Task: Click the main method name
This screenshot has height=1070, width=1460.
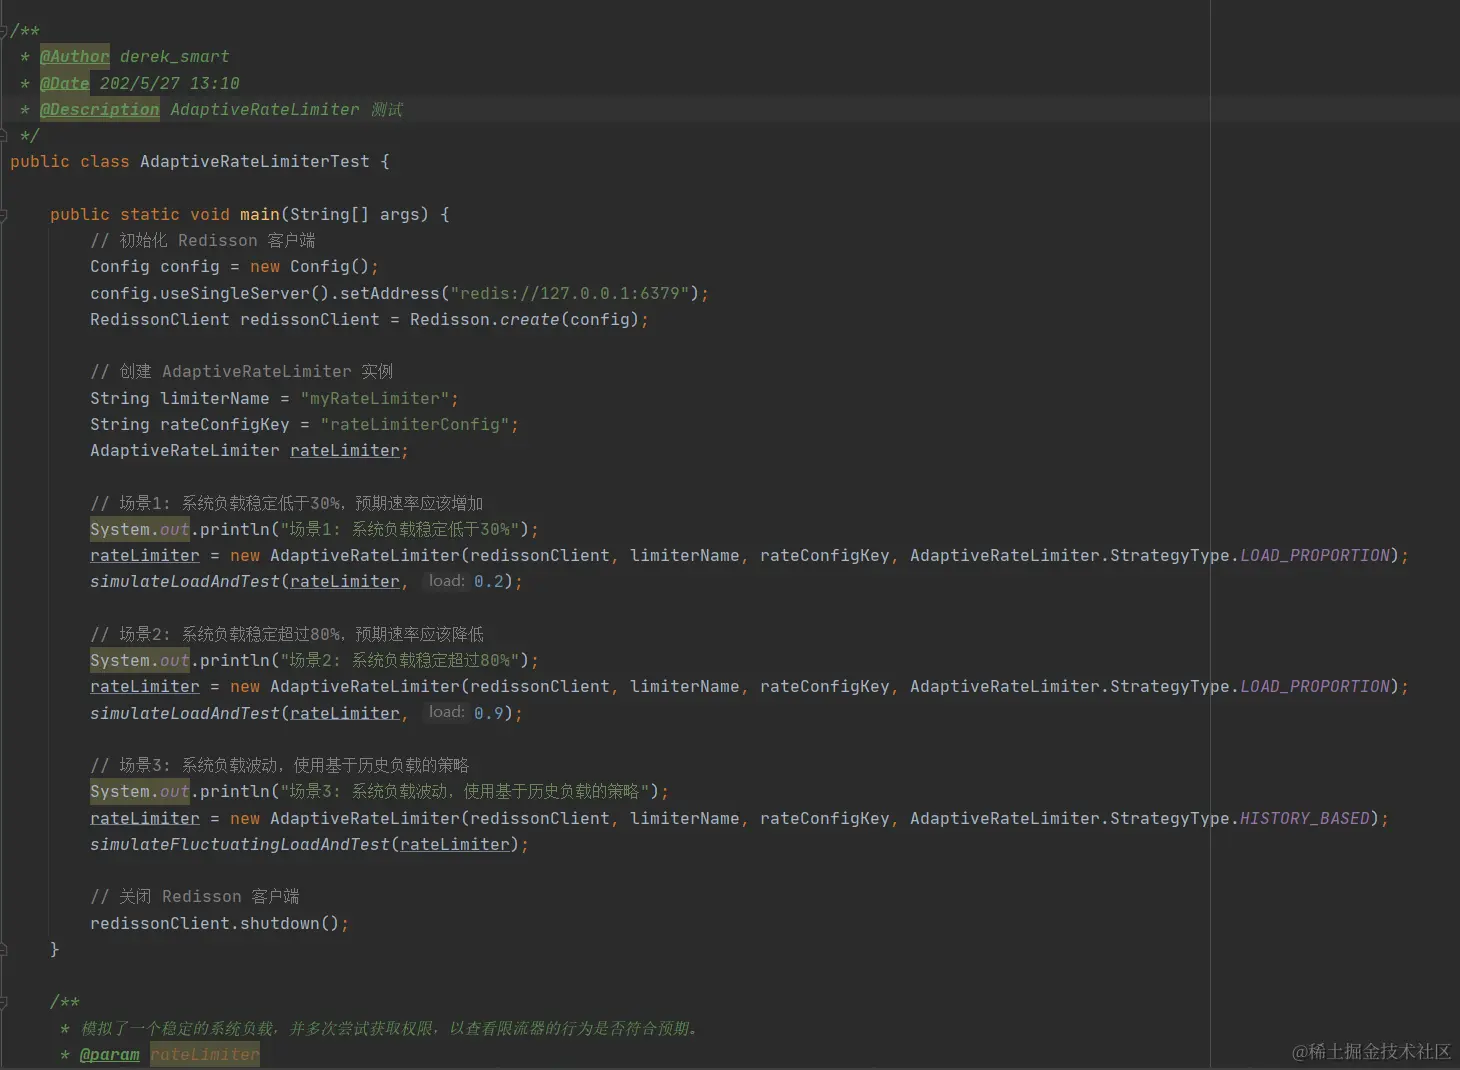Action: 260,214
